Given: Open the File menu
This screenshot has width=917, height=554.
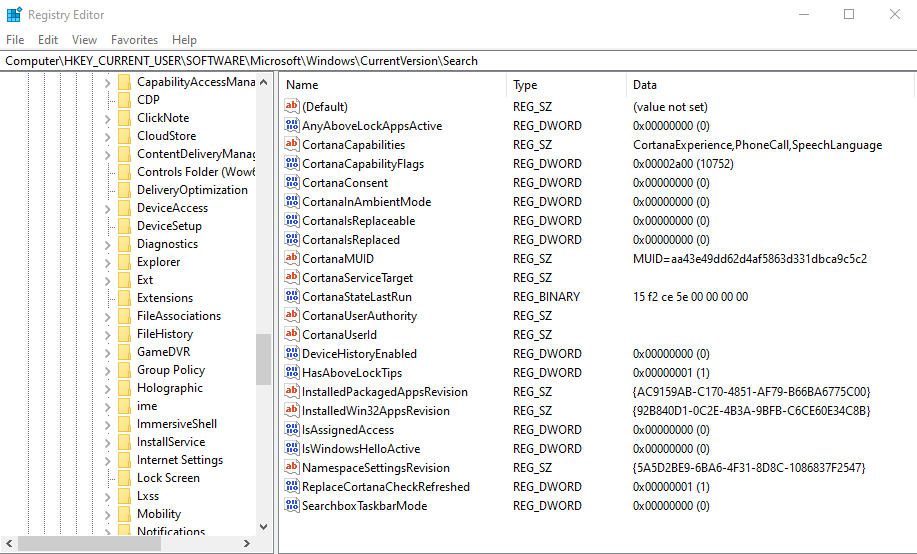Looking at the screenshot, I should pyautogui.click(x=15, y=40).
